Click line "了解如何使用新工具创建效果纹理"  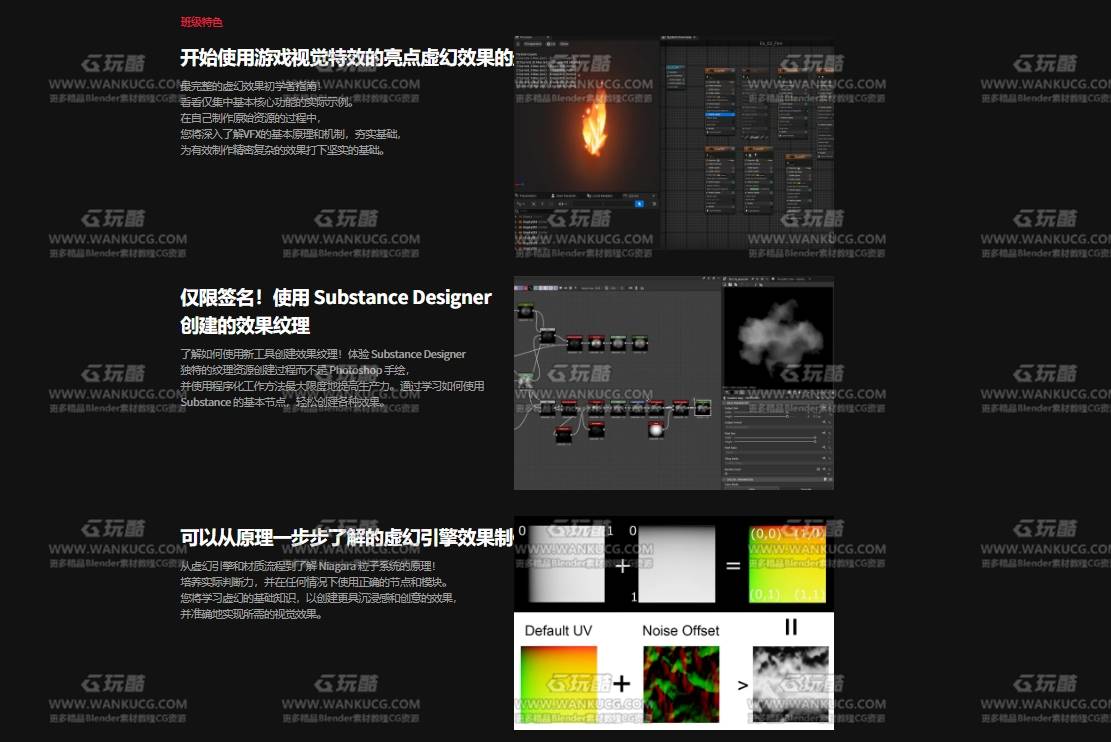[261, 354]
